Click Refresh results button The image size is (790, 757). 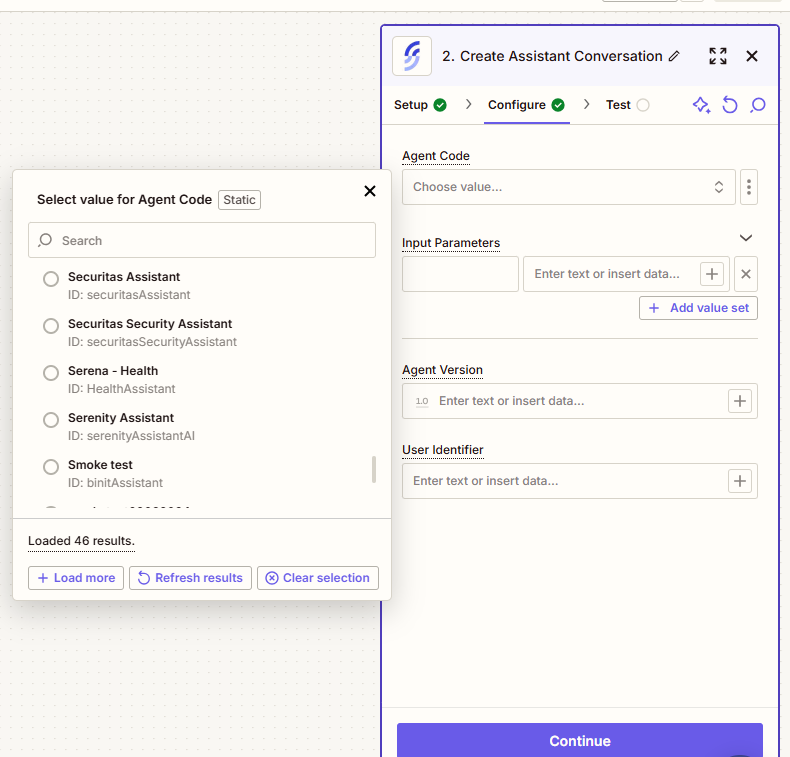click(x=190, y=578)
